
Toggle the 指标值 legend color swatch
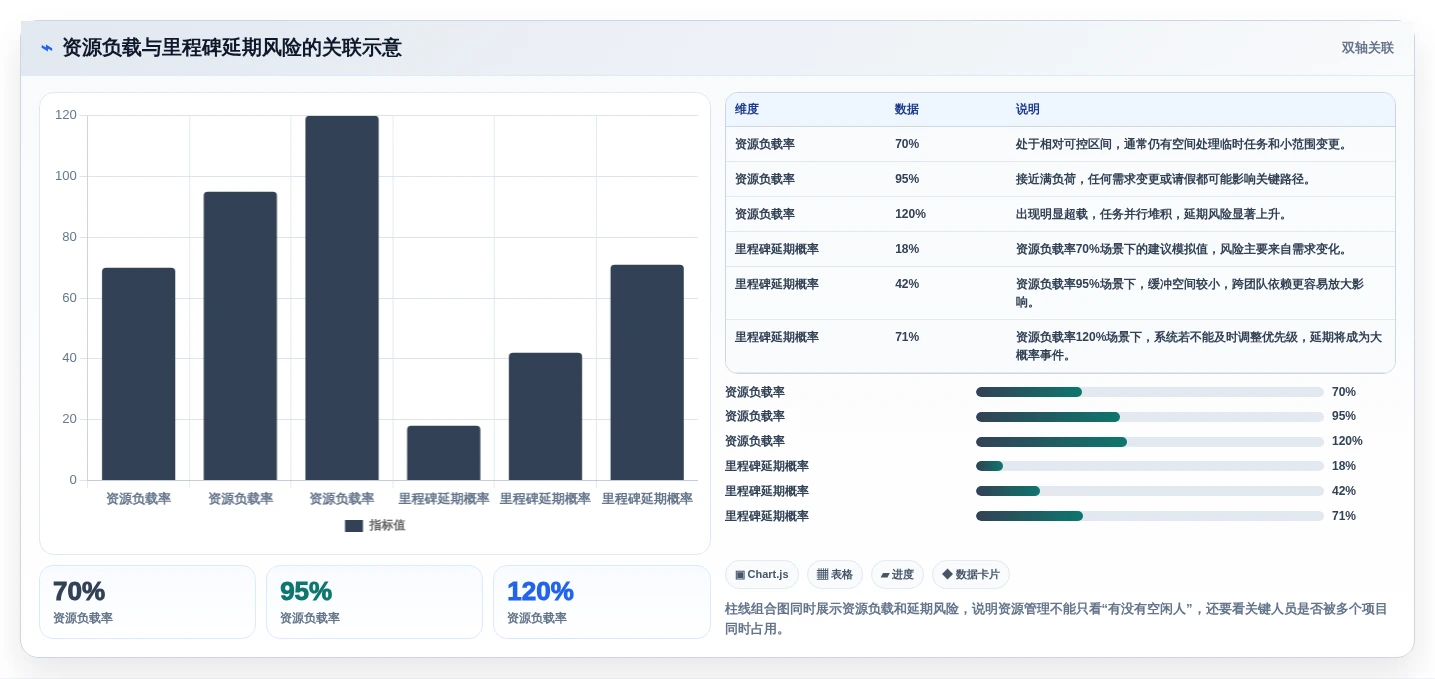[x=354, y=525]
